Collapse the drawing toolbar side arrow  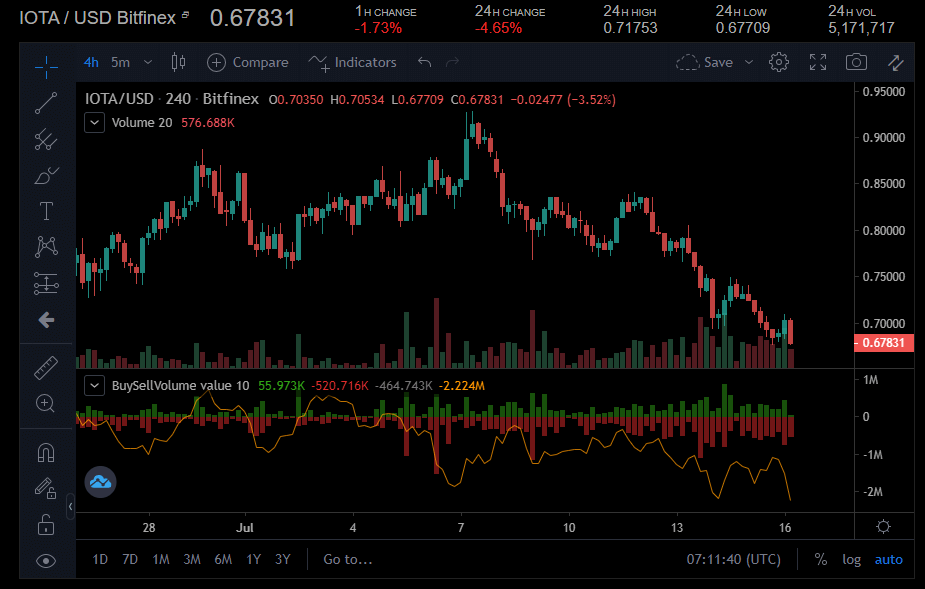(70, 506)
